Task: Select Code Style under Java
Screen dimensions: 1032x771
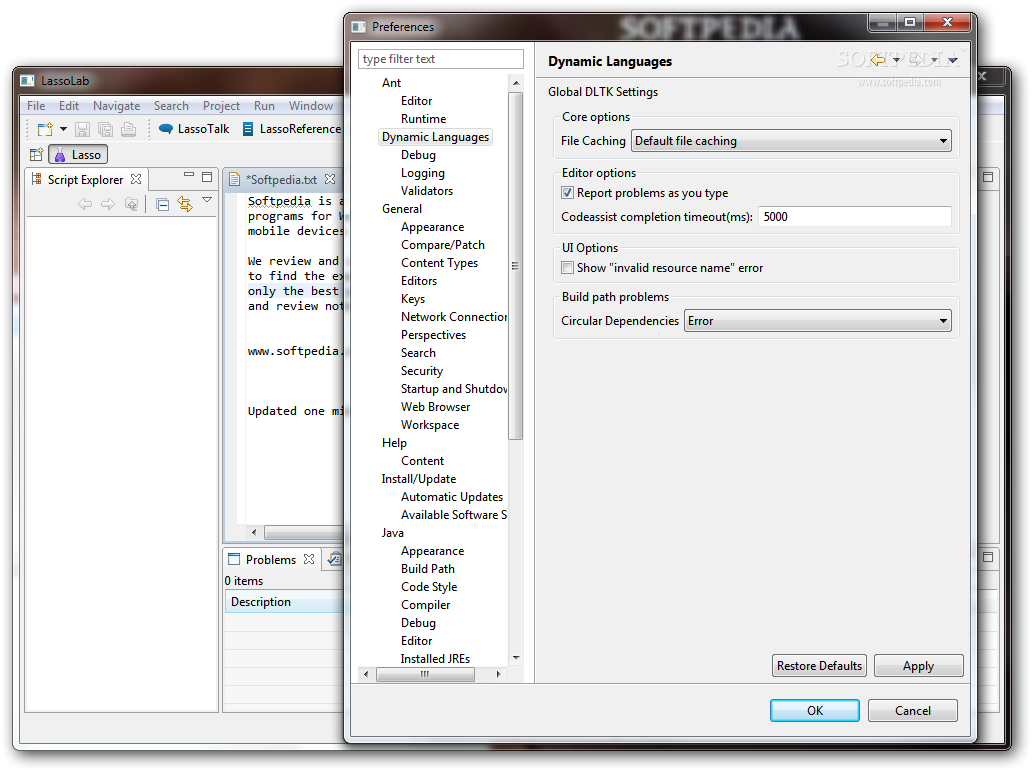Action: pos(428,587)
